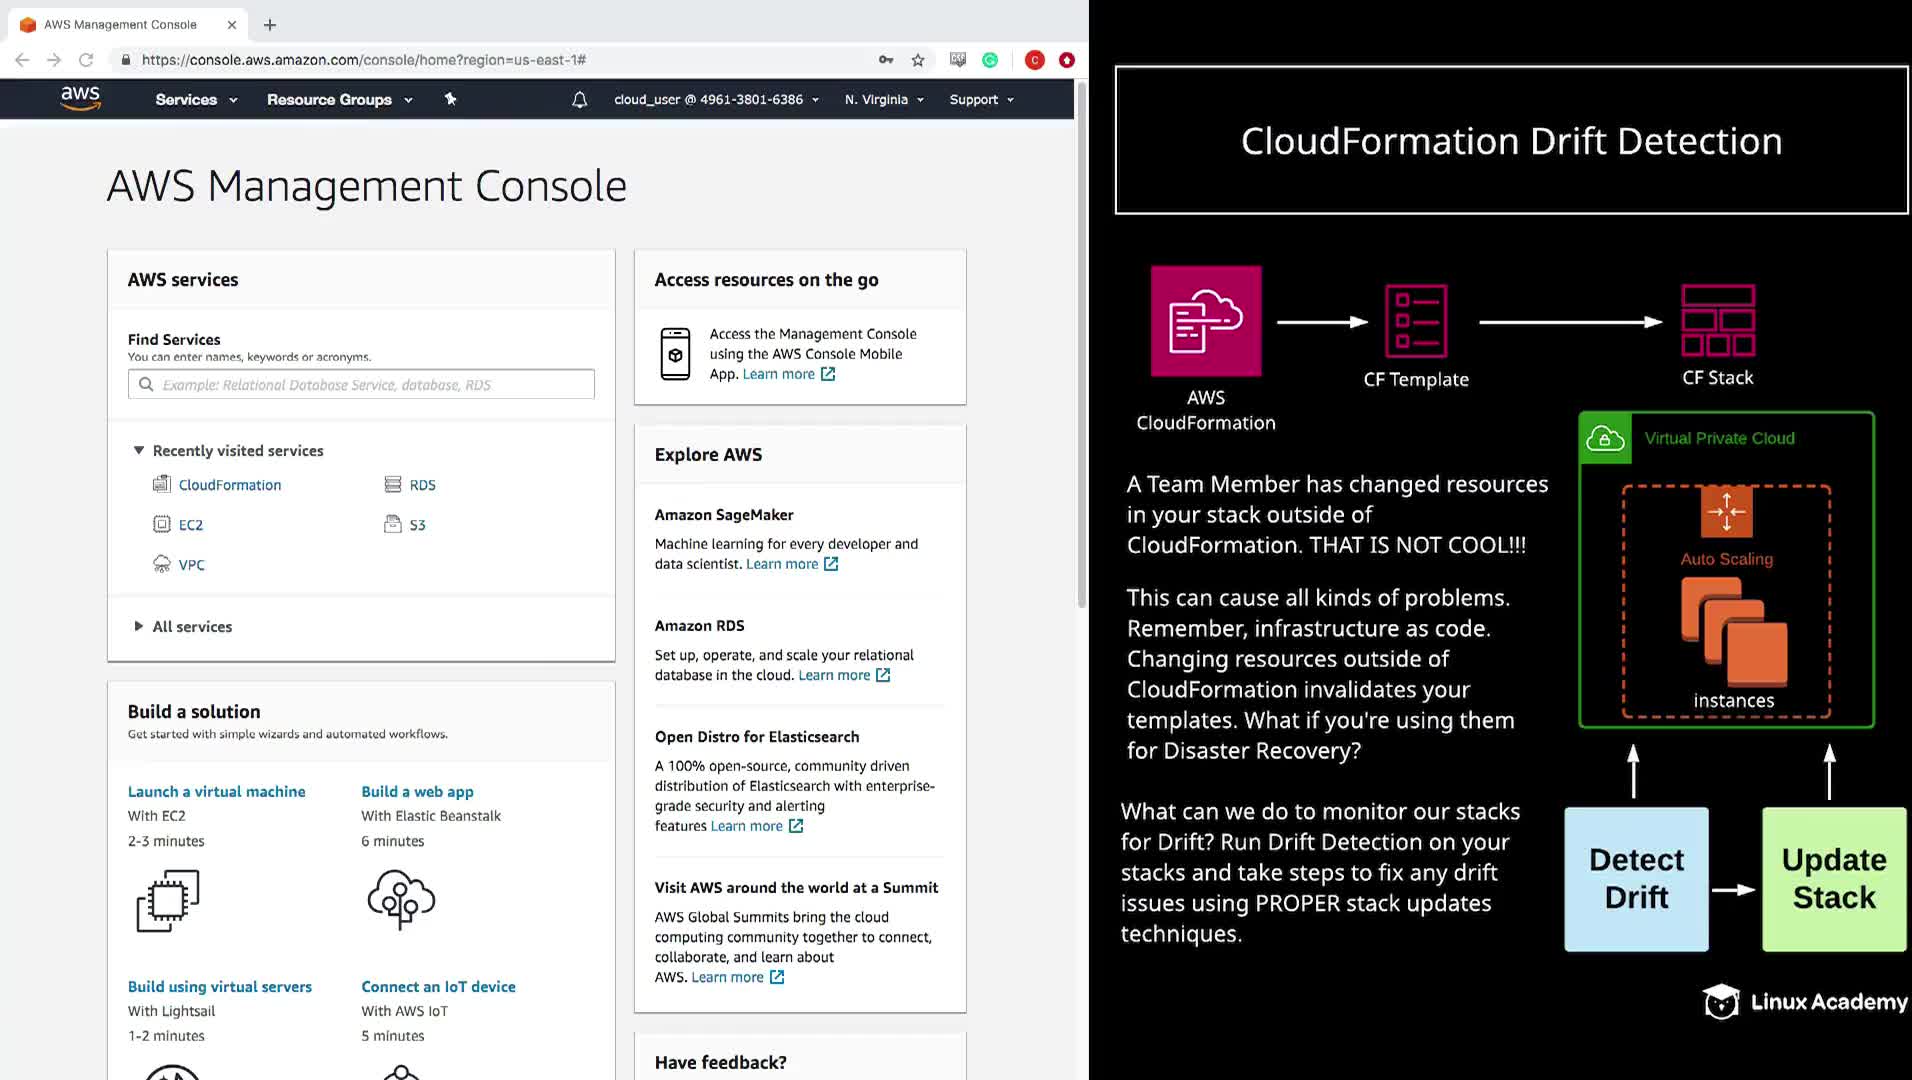The image size is (1912, 1080).
Task: Click the pin shortcut icon in navbar
Action: point(450,99)
